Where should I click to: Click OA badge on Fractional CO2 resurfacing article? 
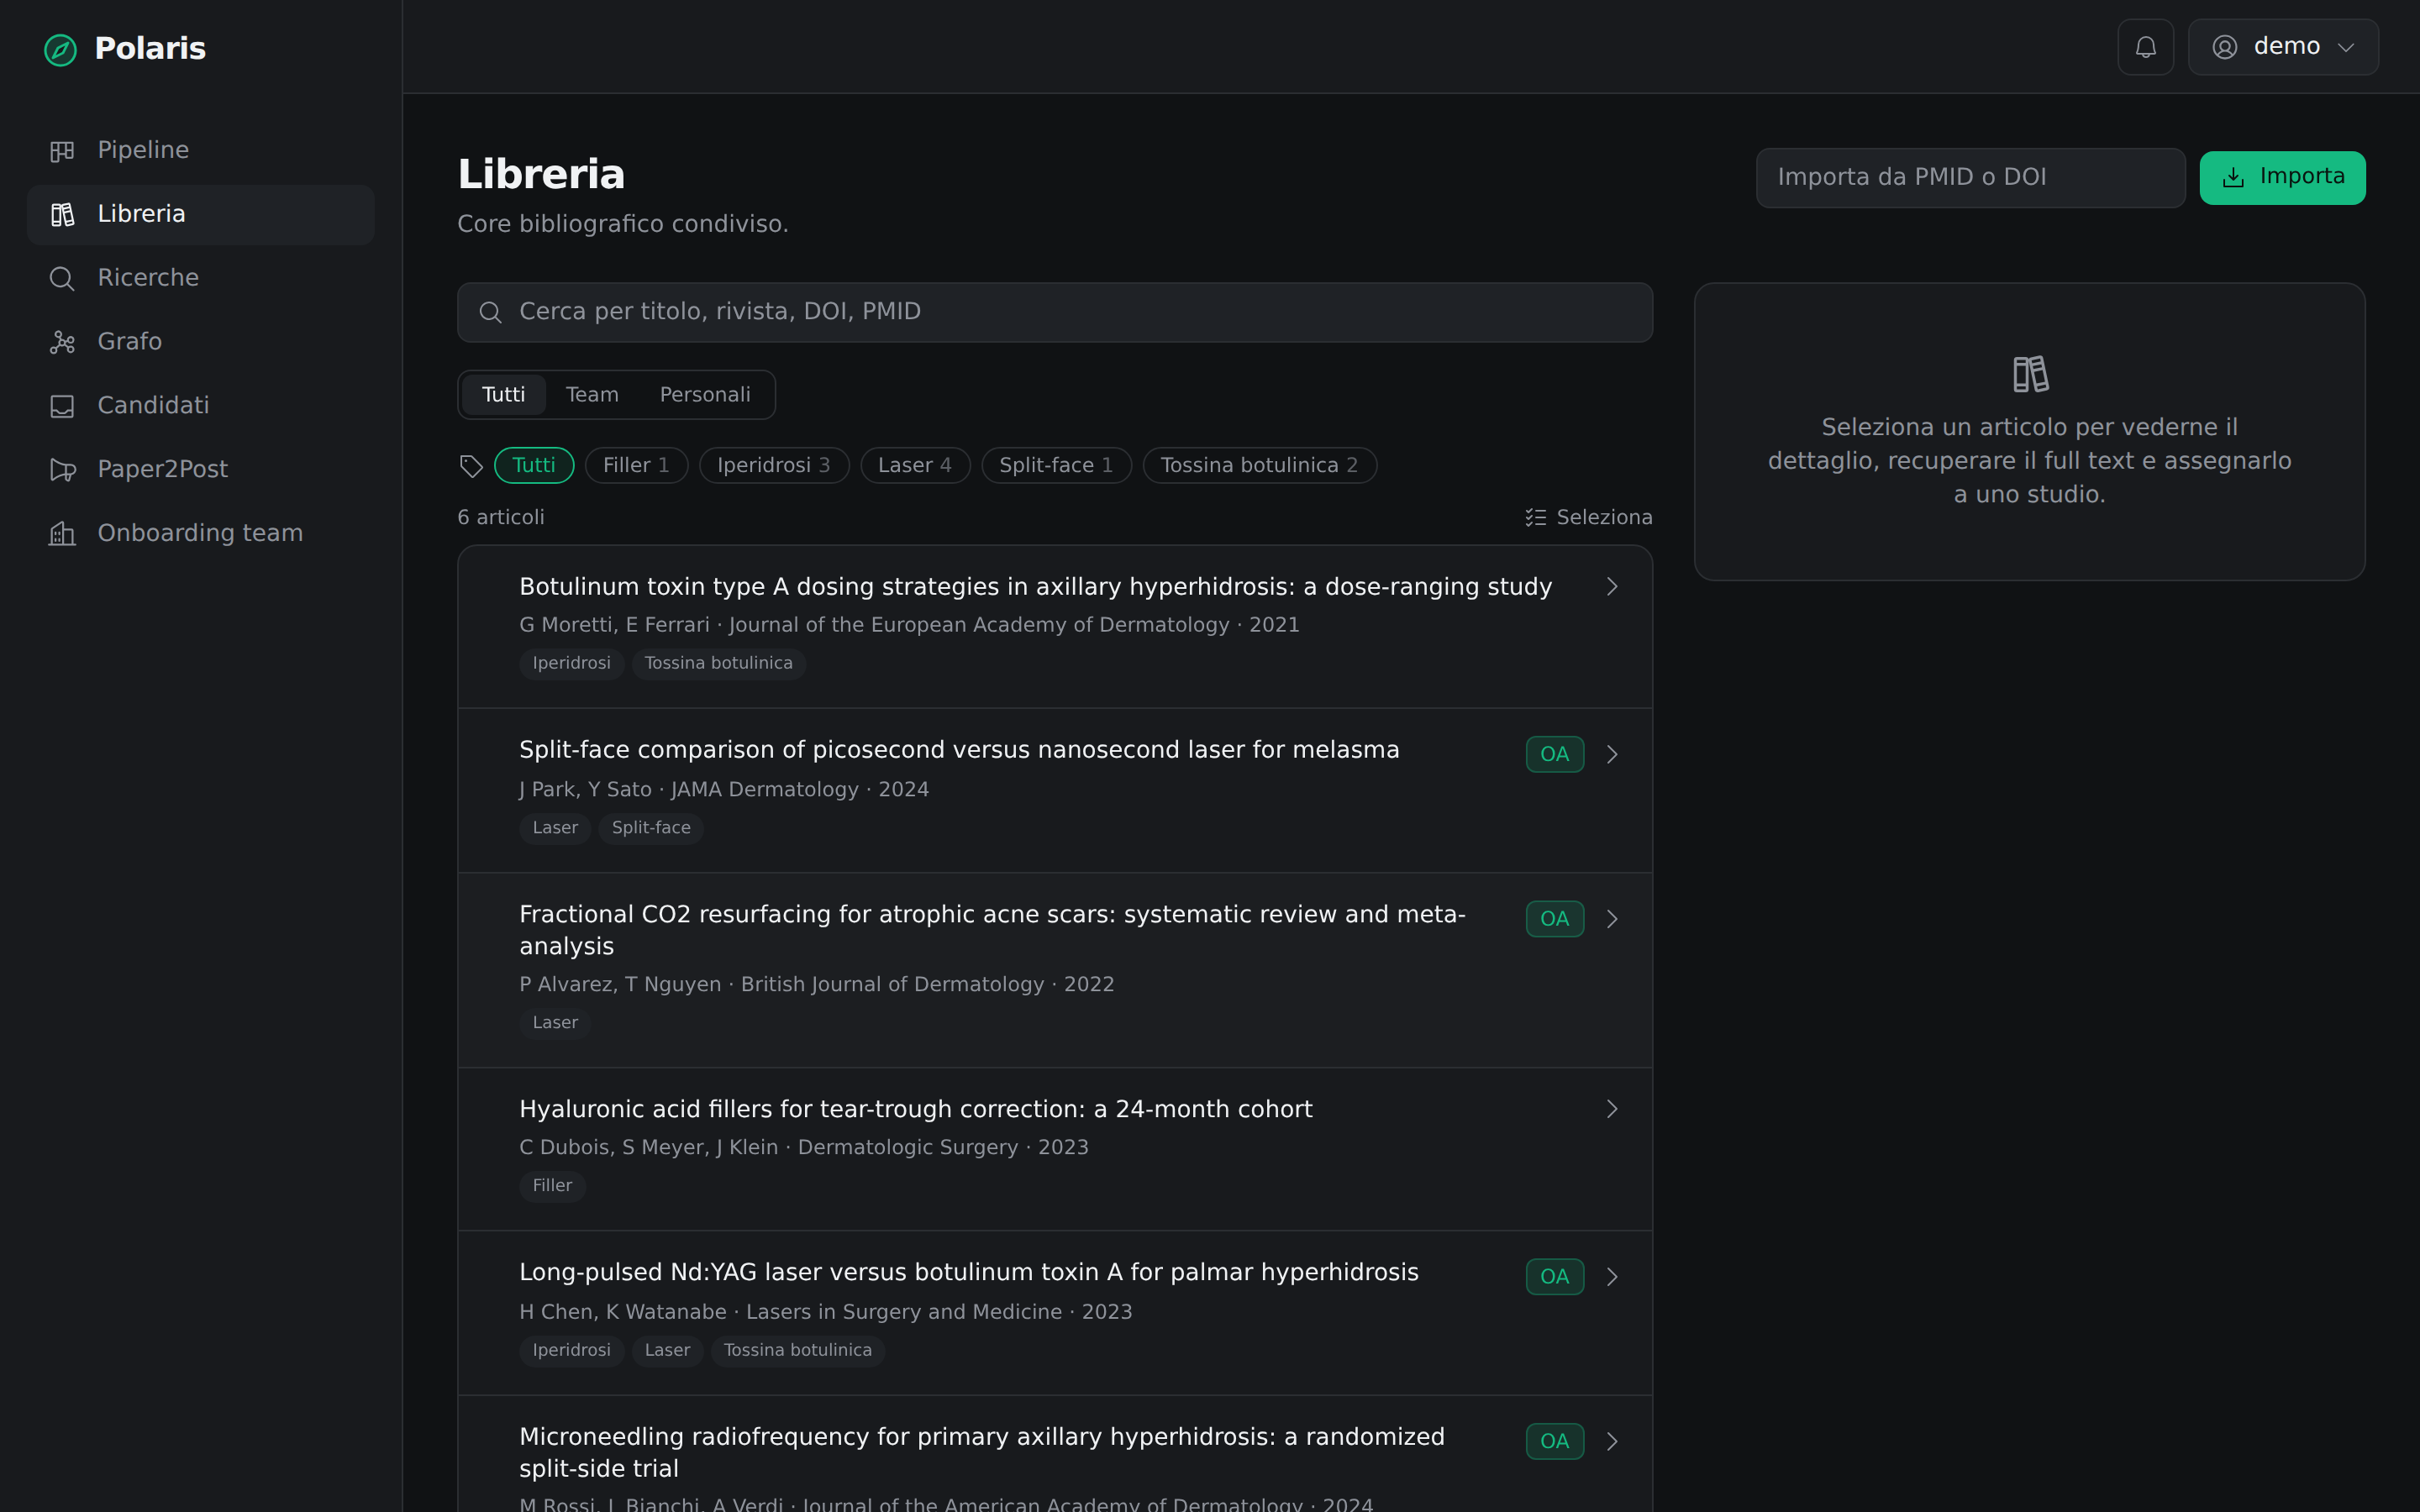click(1554, 919)
